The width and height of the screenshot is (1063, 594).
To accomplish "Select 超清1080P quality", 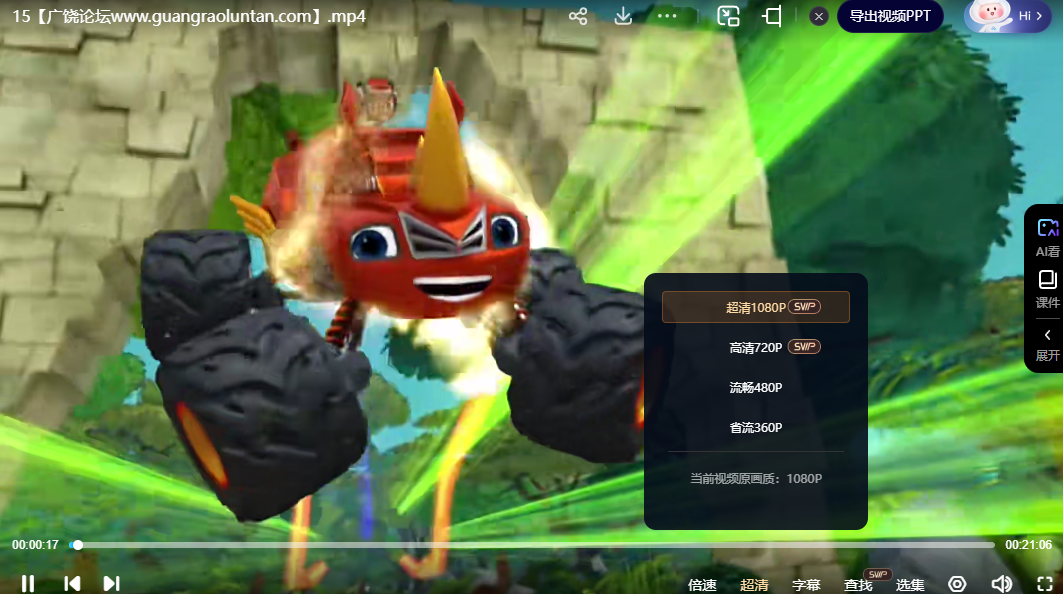I will coord(756,307).
